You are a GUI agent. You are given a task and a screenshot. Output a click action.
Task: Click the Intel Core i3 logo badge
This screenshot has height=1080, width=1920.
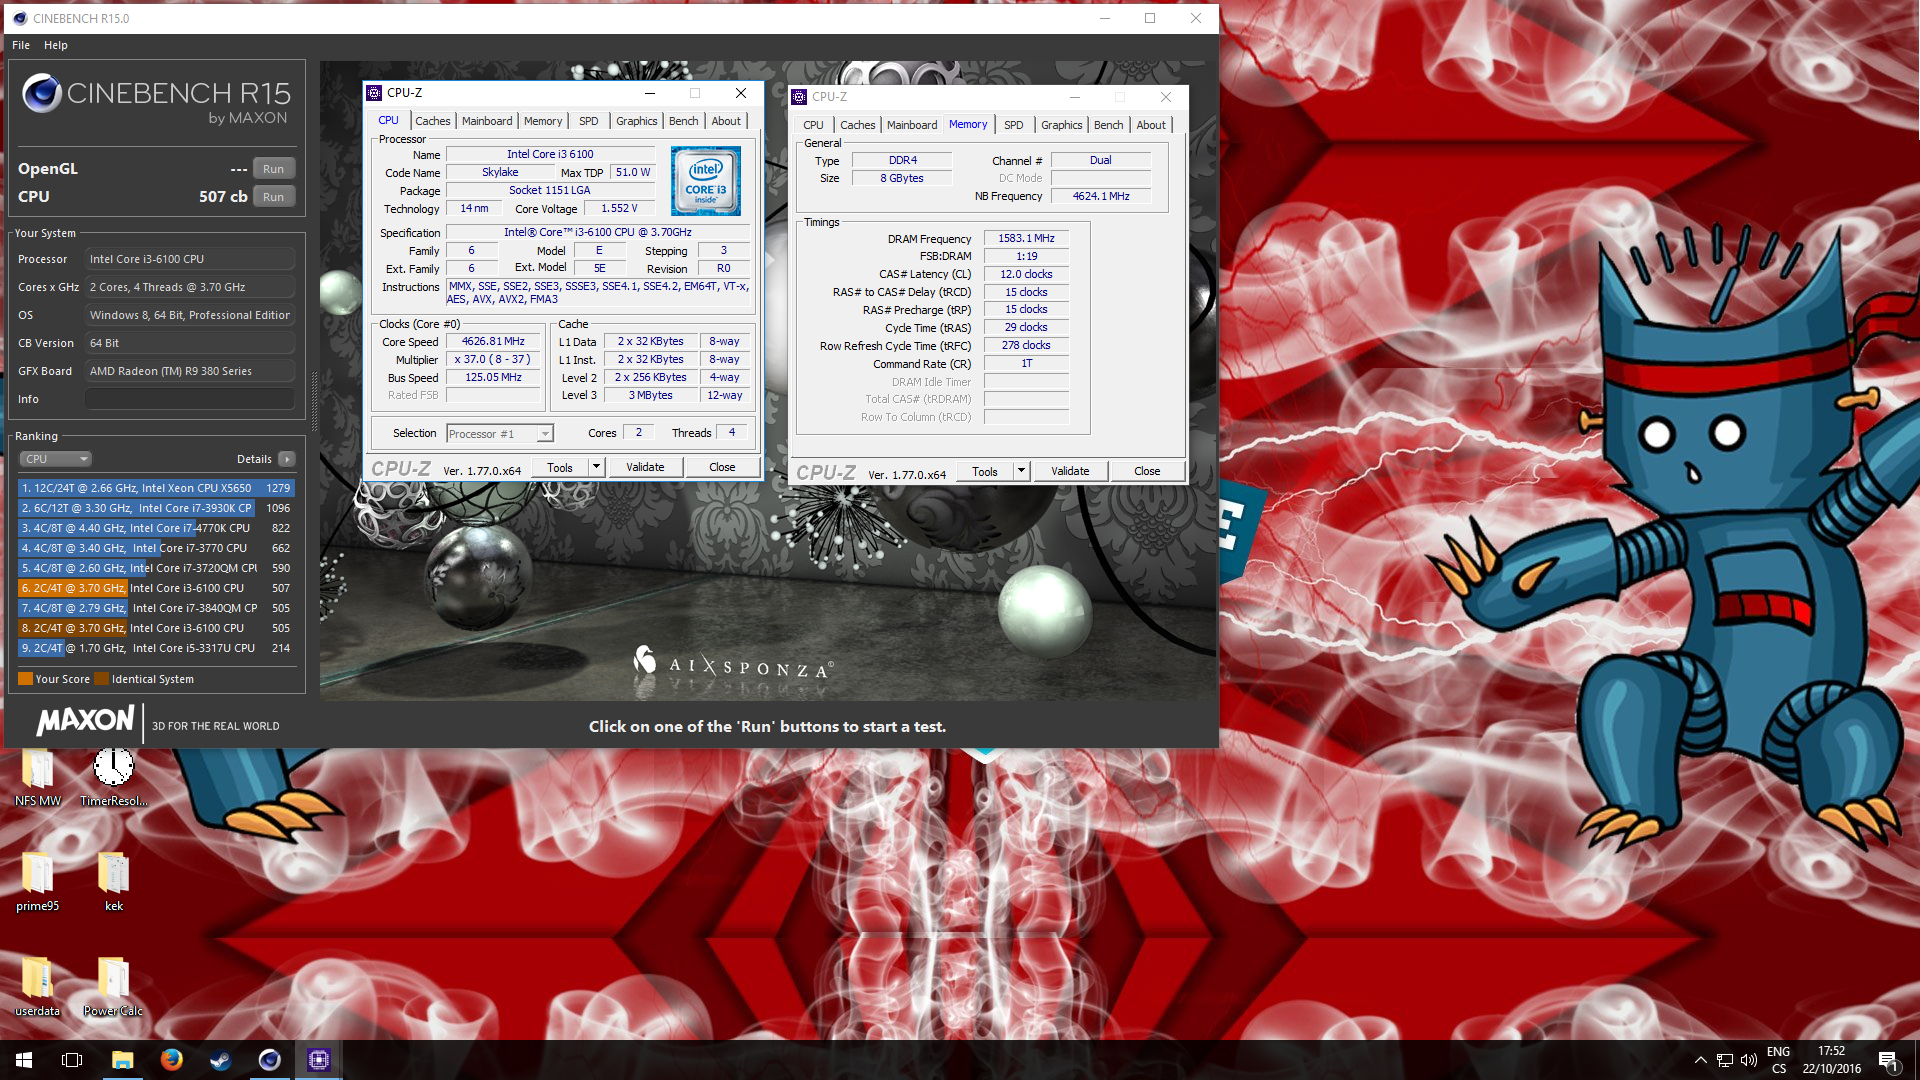tap(706, 181)
